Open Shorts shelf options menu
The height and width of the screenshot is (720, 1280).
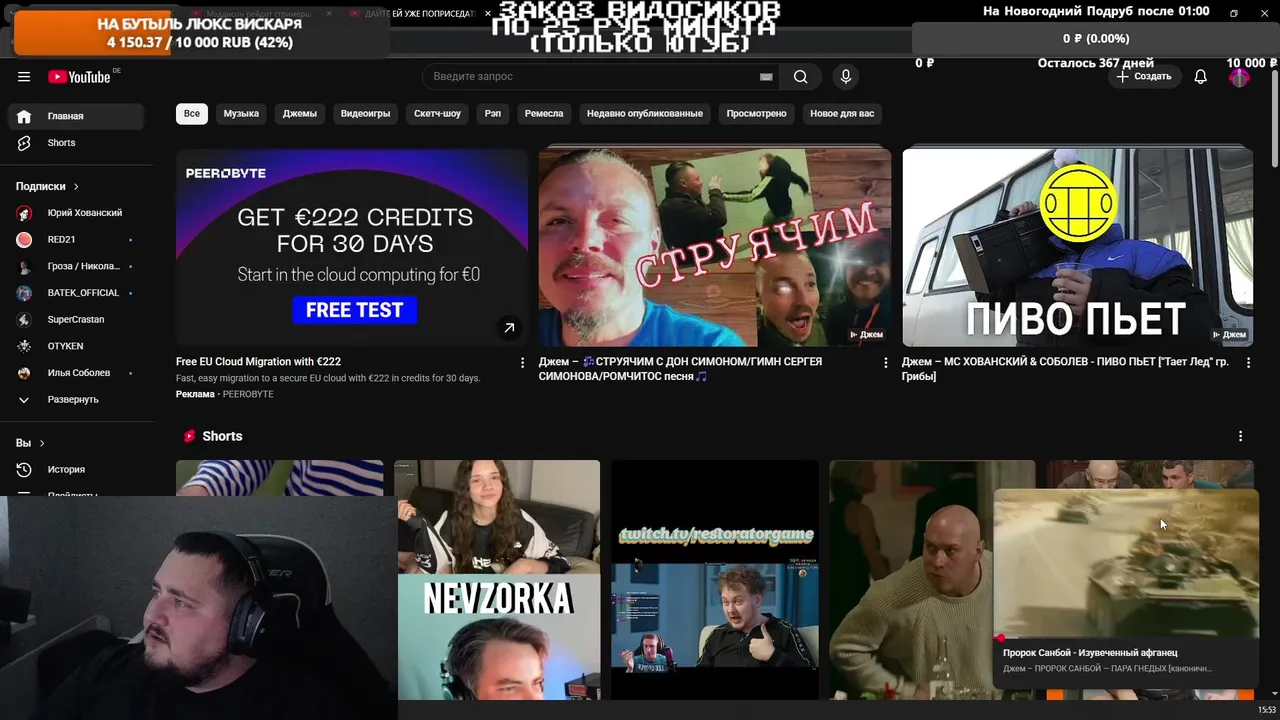(x=1240, y=436)
